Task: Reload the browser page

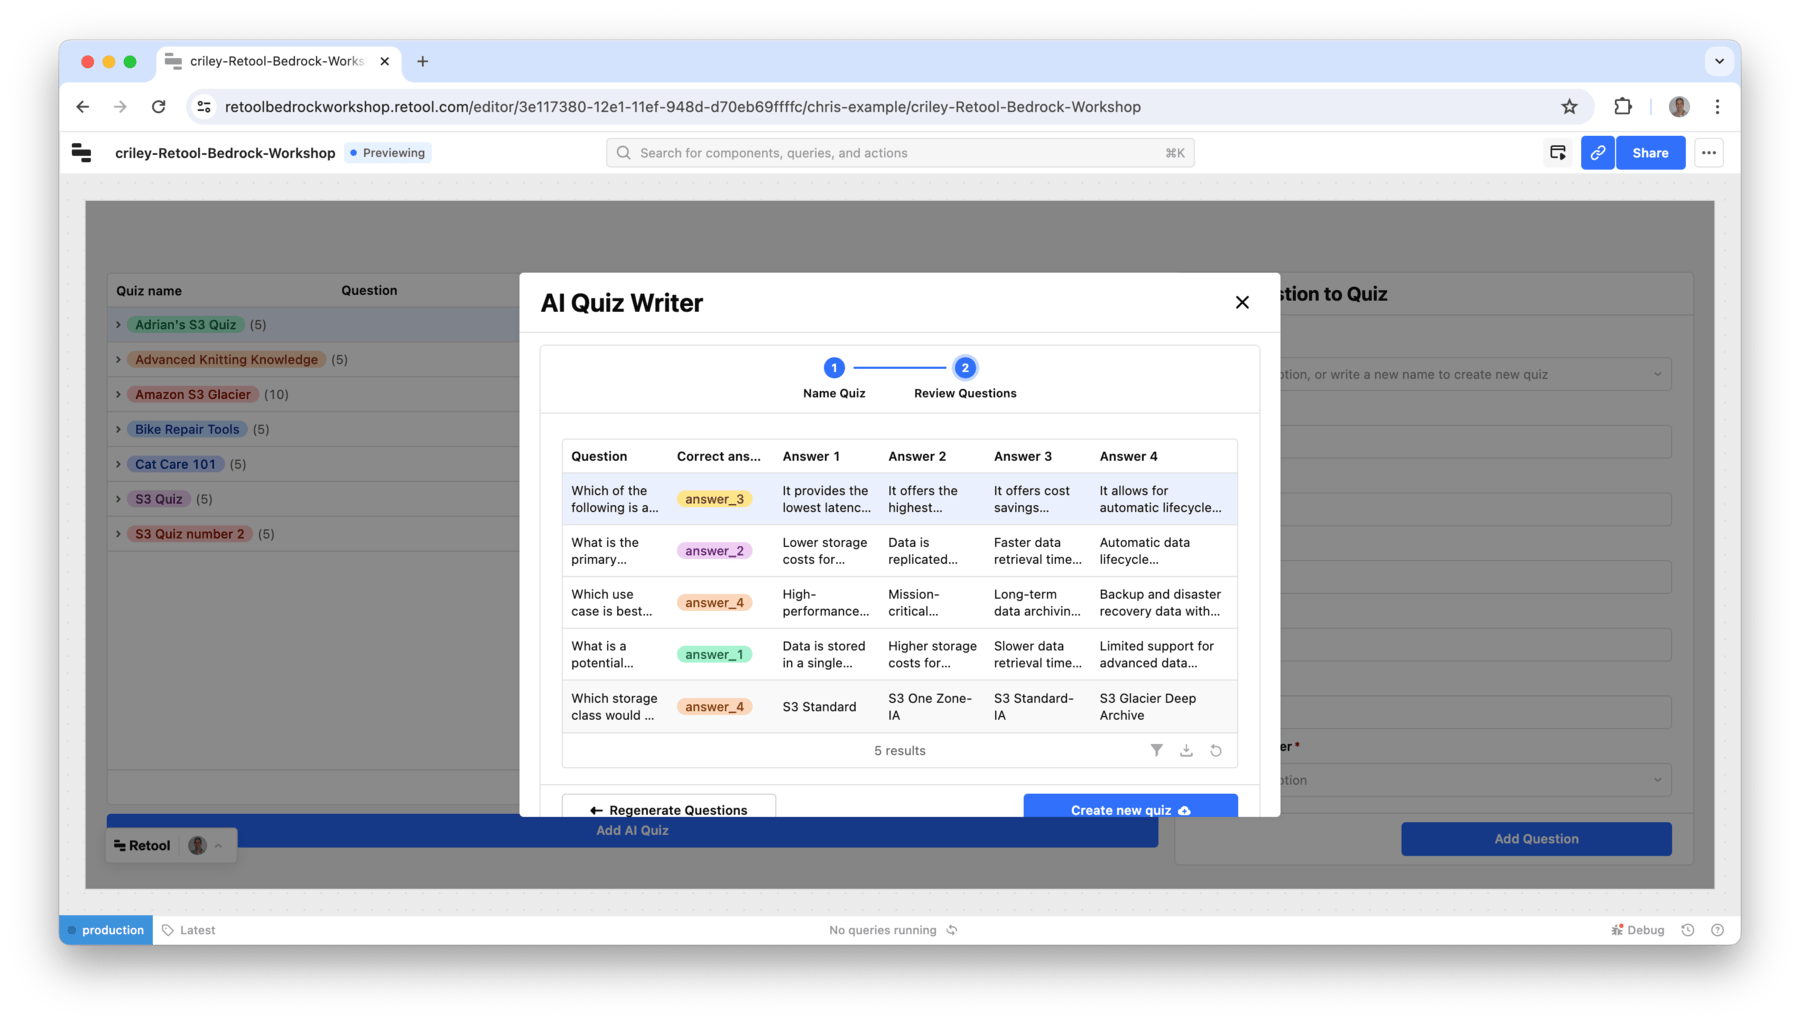Action: point(158,107)
